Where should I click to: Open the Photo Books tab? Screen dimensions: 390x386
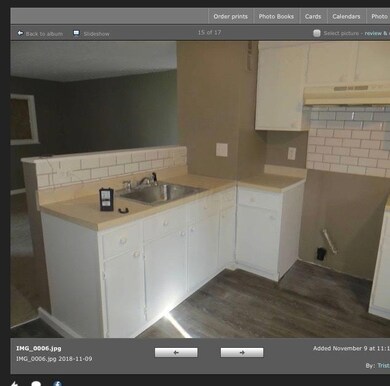pos(276,16)
